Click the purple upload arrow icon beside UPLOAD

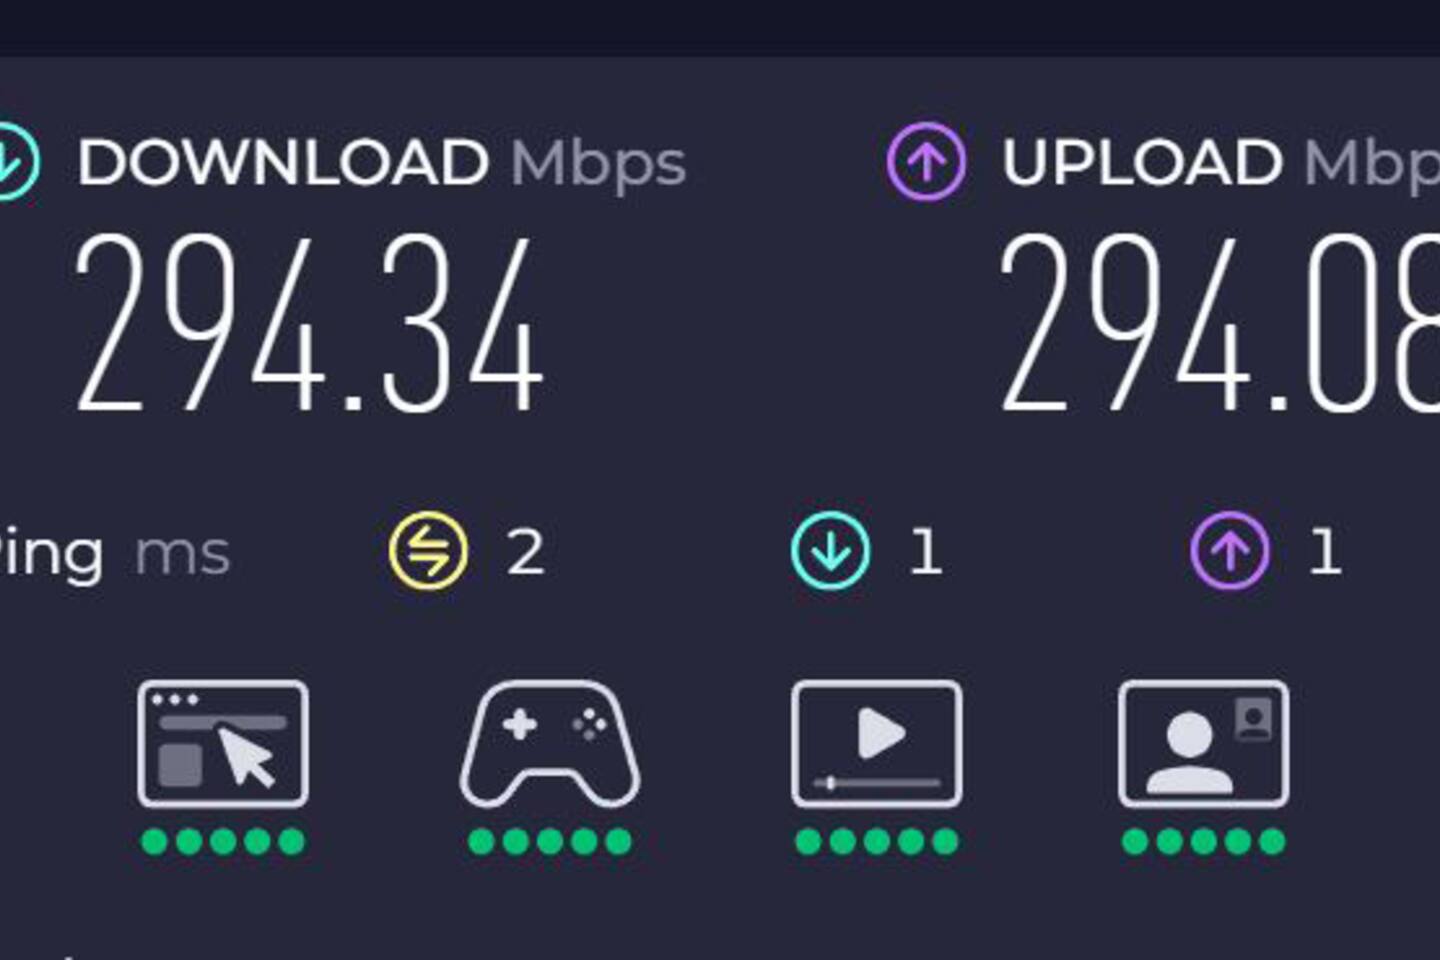926,161
